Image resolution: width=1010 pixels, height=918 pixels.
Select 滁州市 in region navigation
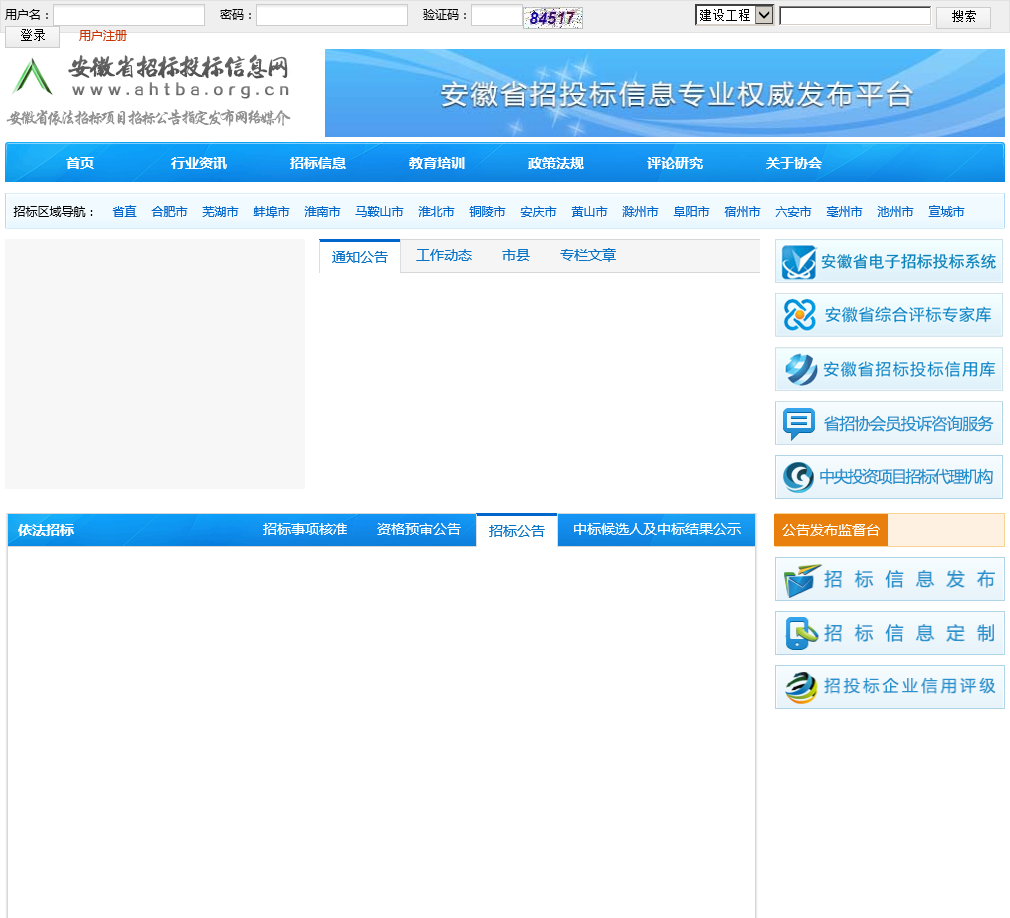[x=640, y=211]
